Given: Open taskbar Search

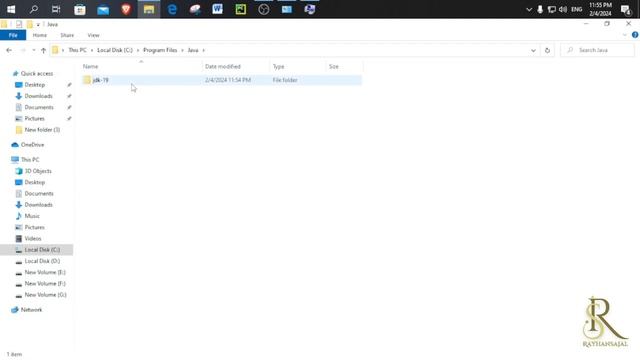Looking at the screenshot, I should coord(34,9).
